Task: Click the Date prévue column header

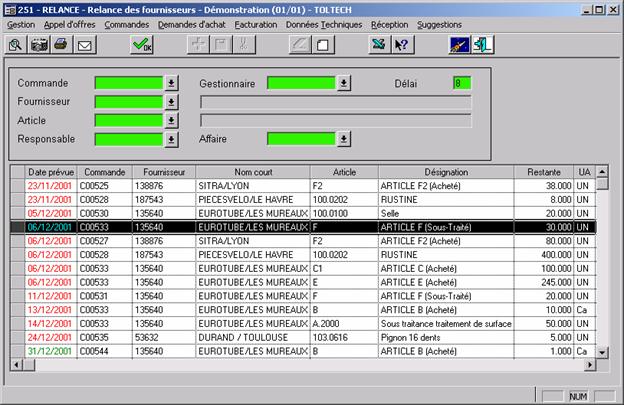Action: click(x=51, y=172)
